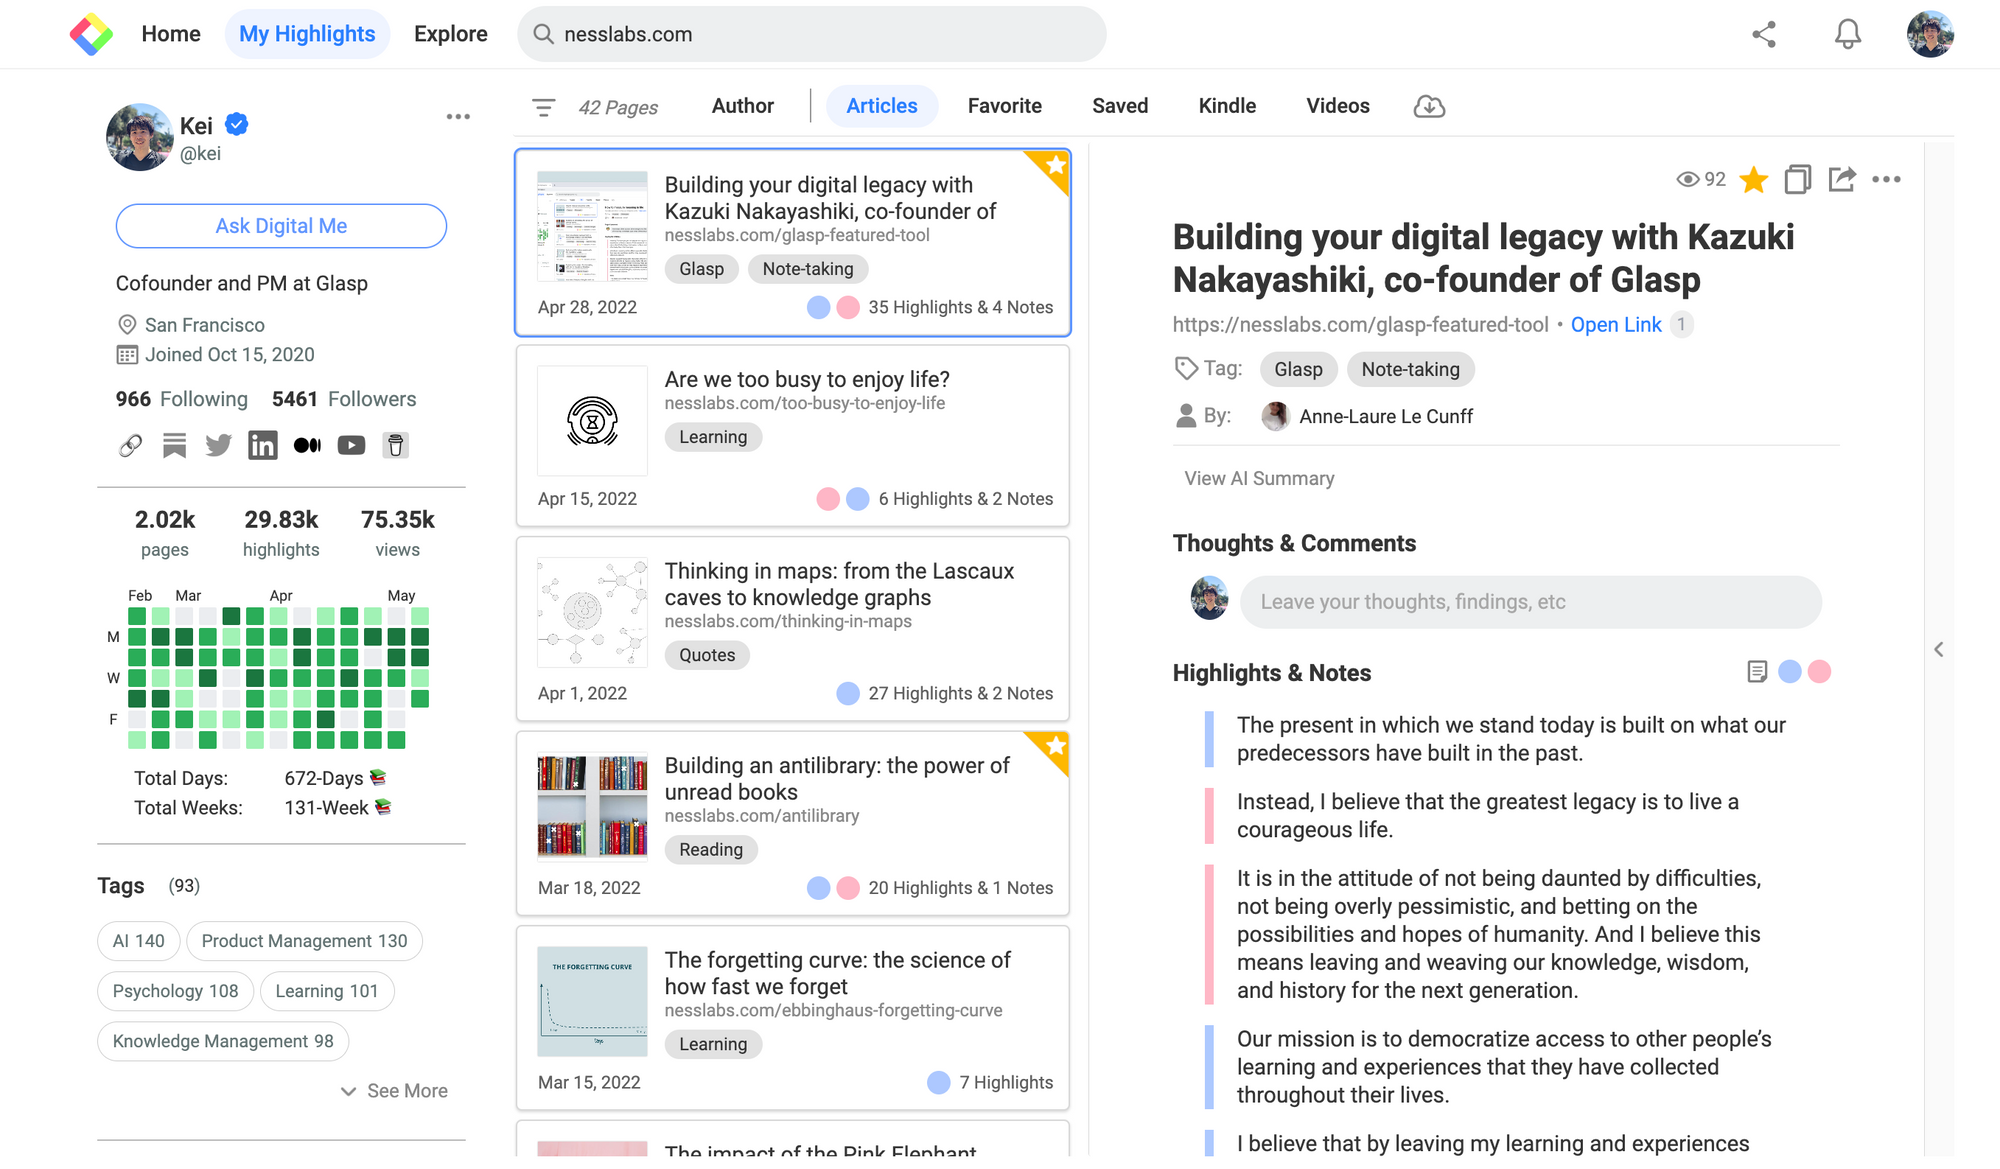Toggle the pink highlight color filter
This screenshot has height=1169, width=2000.
(x=1820, y=672)
